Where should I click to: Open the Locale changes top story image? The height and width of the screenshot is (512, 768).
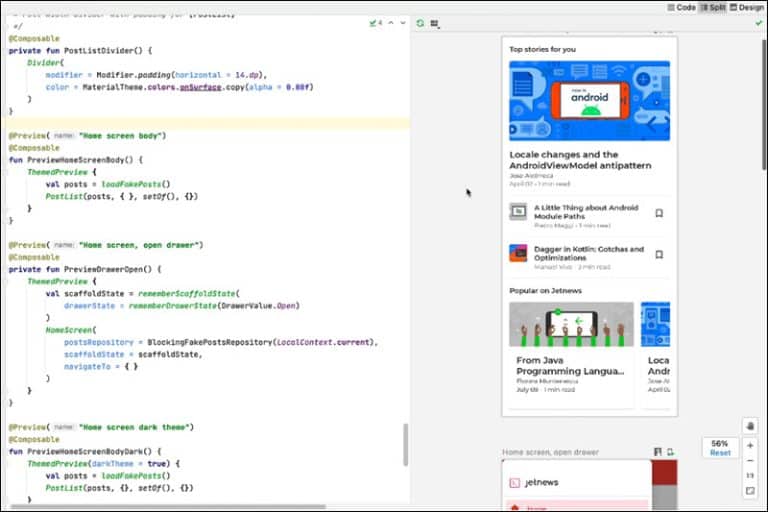[x=589, y=101]
